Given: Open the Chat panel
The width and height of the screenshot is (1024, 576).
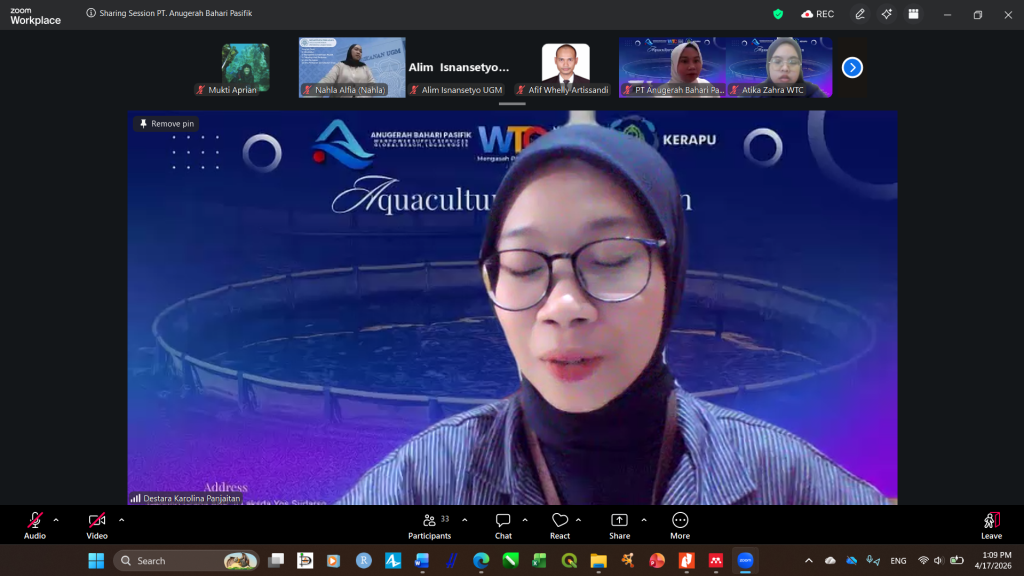Looking at the screenshot, I should pos(503,525).
